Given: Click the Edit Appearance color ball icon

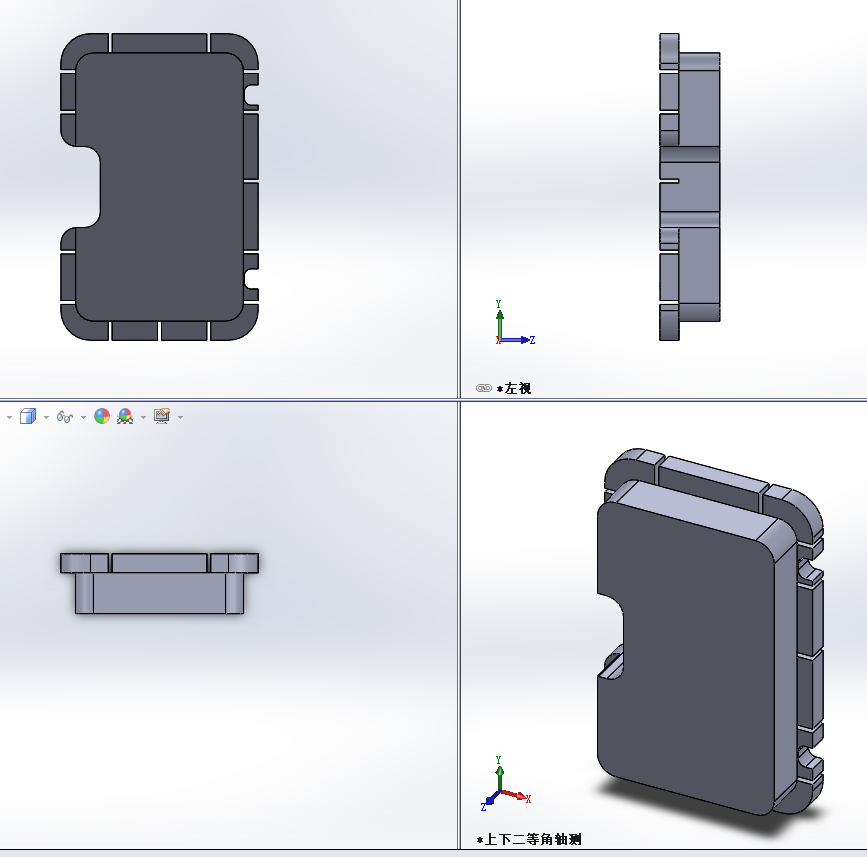Looking at the screenshot, I should [102, 416].
